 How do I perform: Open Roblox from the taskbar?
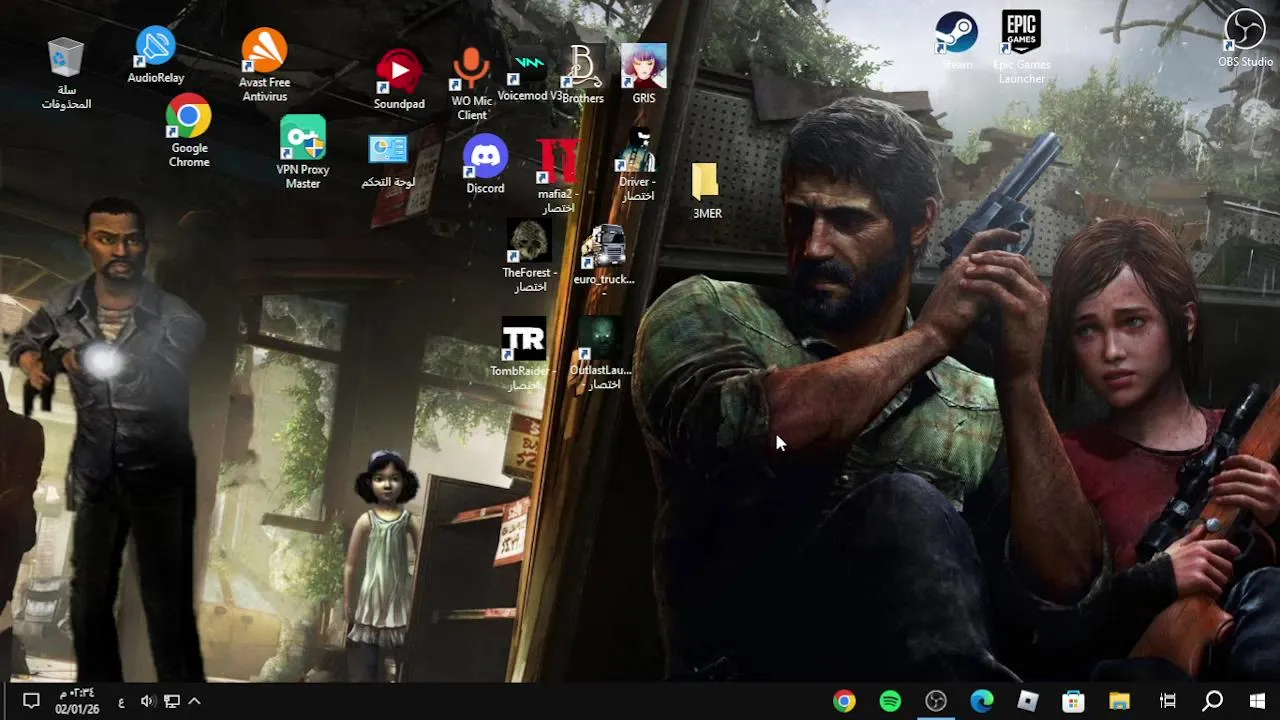[1028, 701]
